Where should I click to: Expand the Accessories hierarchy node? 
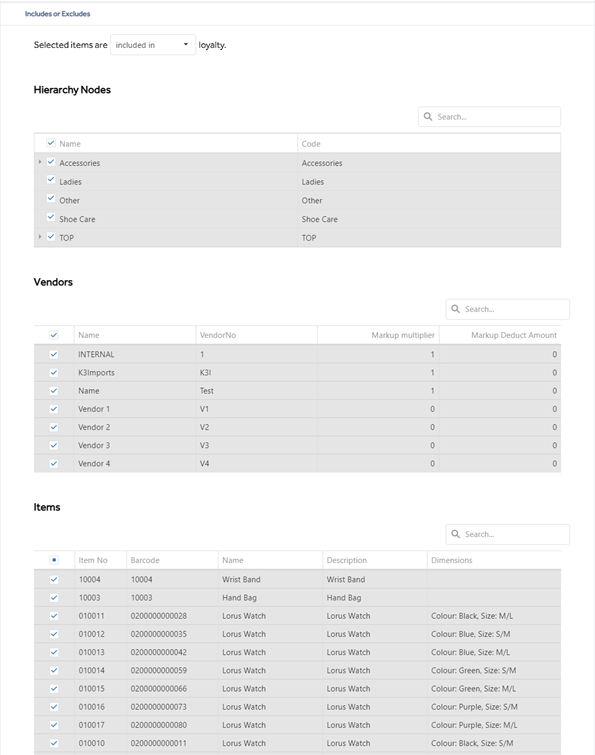click(40, 162)
